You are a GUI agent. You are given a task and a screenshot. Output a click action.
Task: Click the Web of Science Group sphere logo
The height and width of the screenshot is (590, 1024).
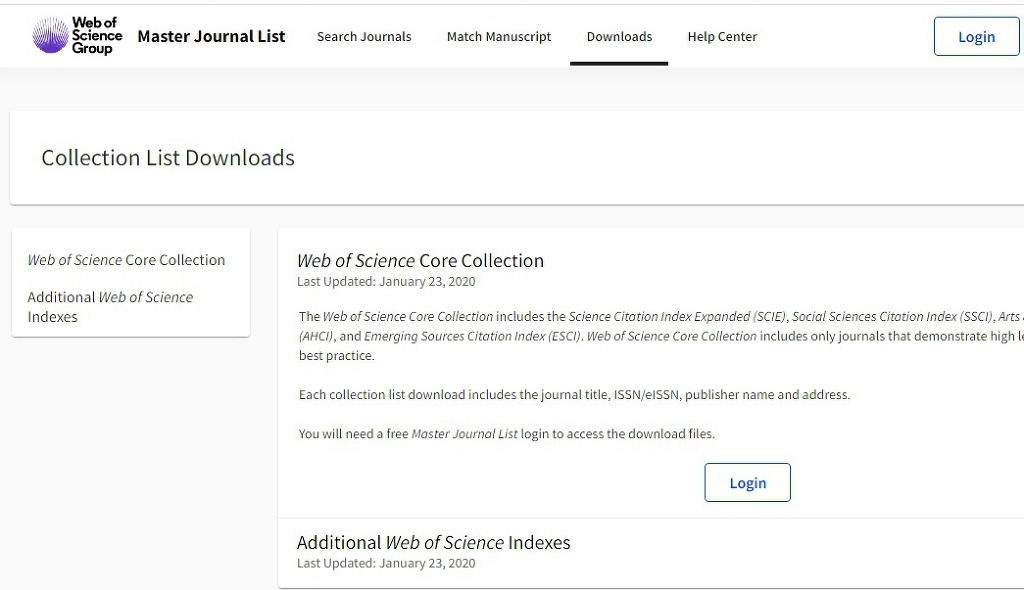[50, 36]
